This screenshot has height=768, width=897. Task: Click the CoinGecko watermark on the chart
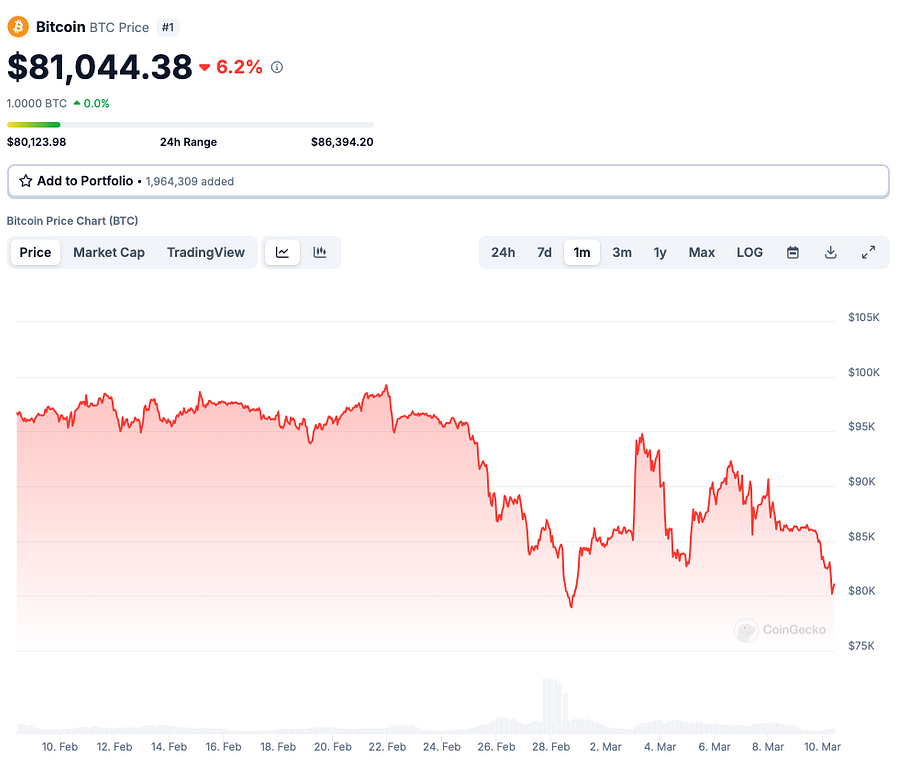[781, 630]
